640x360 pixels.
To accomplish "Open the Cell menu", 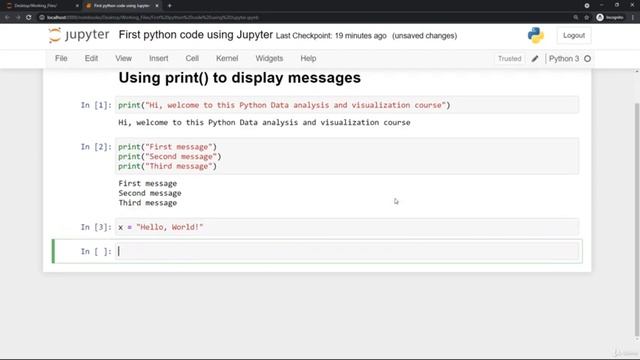I will click(192, 58).
